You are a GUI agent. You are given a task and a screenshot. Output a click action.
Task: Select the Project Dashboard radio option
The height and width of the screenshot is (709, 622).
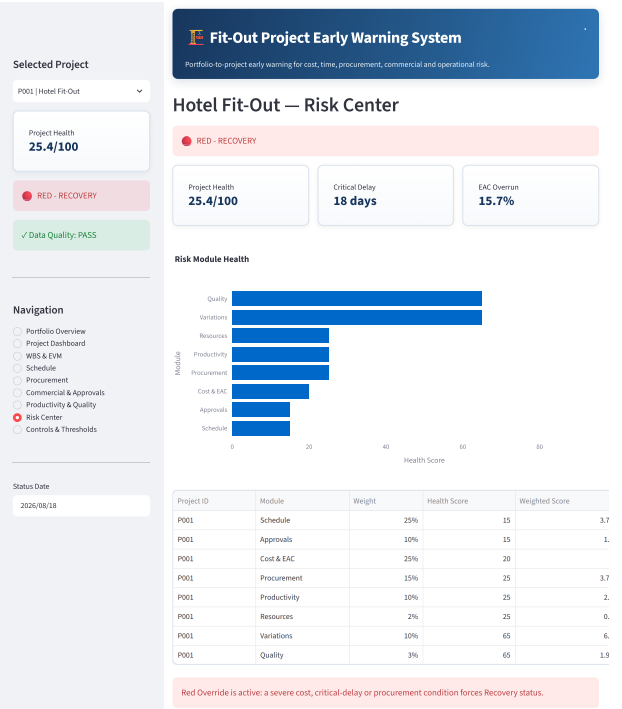click(x=17, y=344)
